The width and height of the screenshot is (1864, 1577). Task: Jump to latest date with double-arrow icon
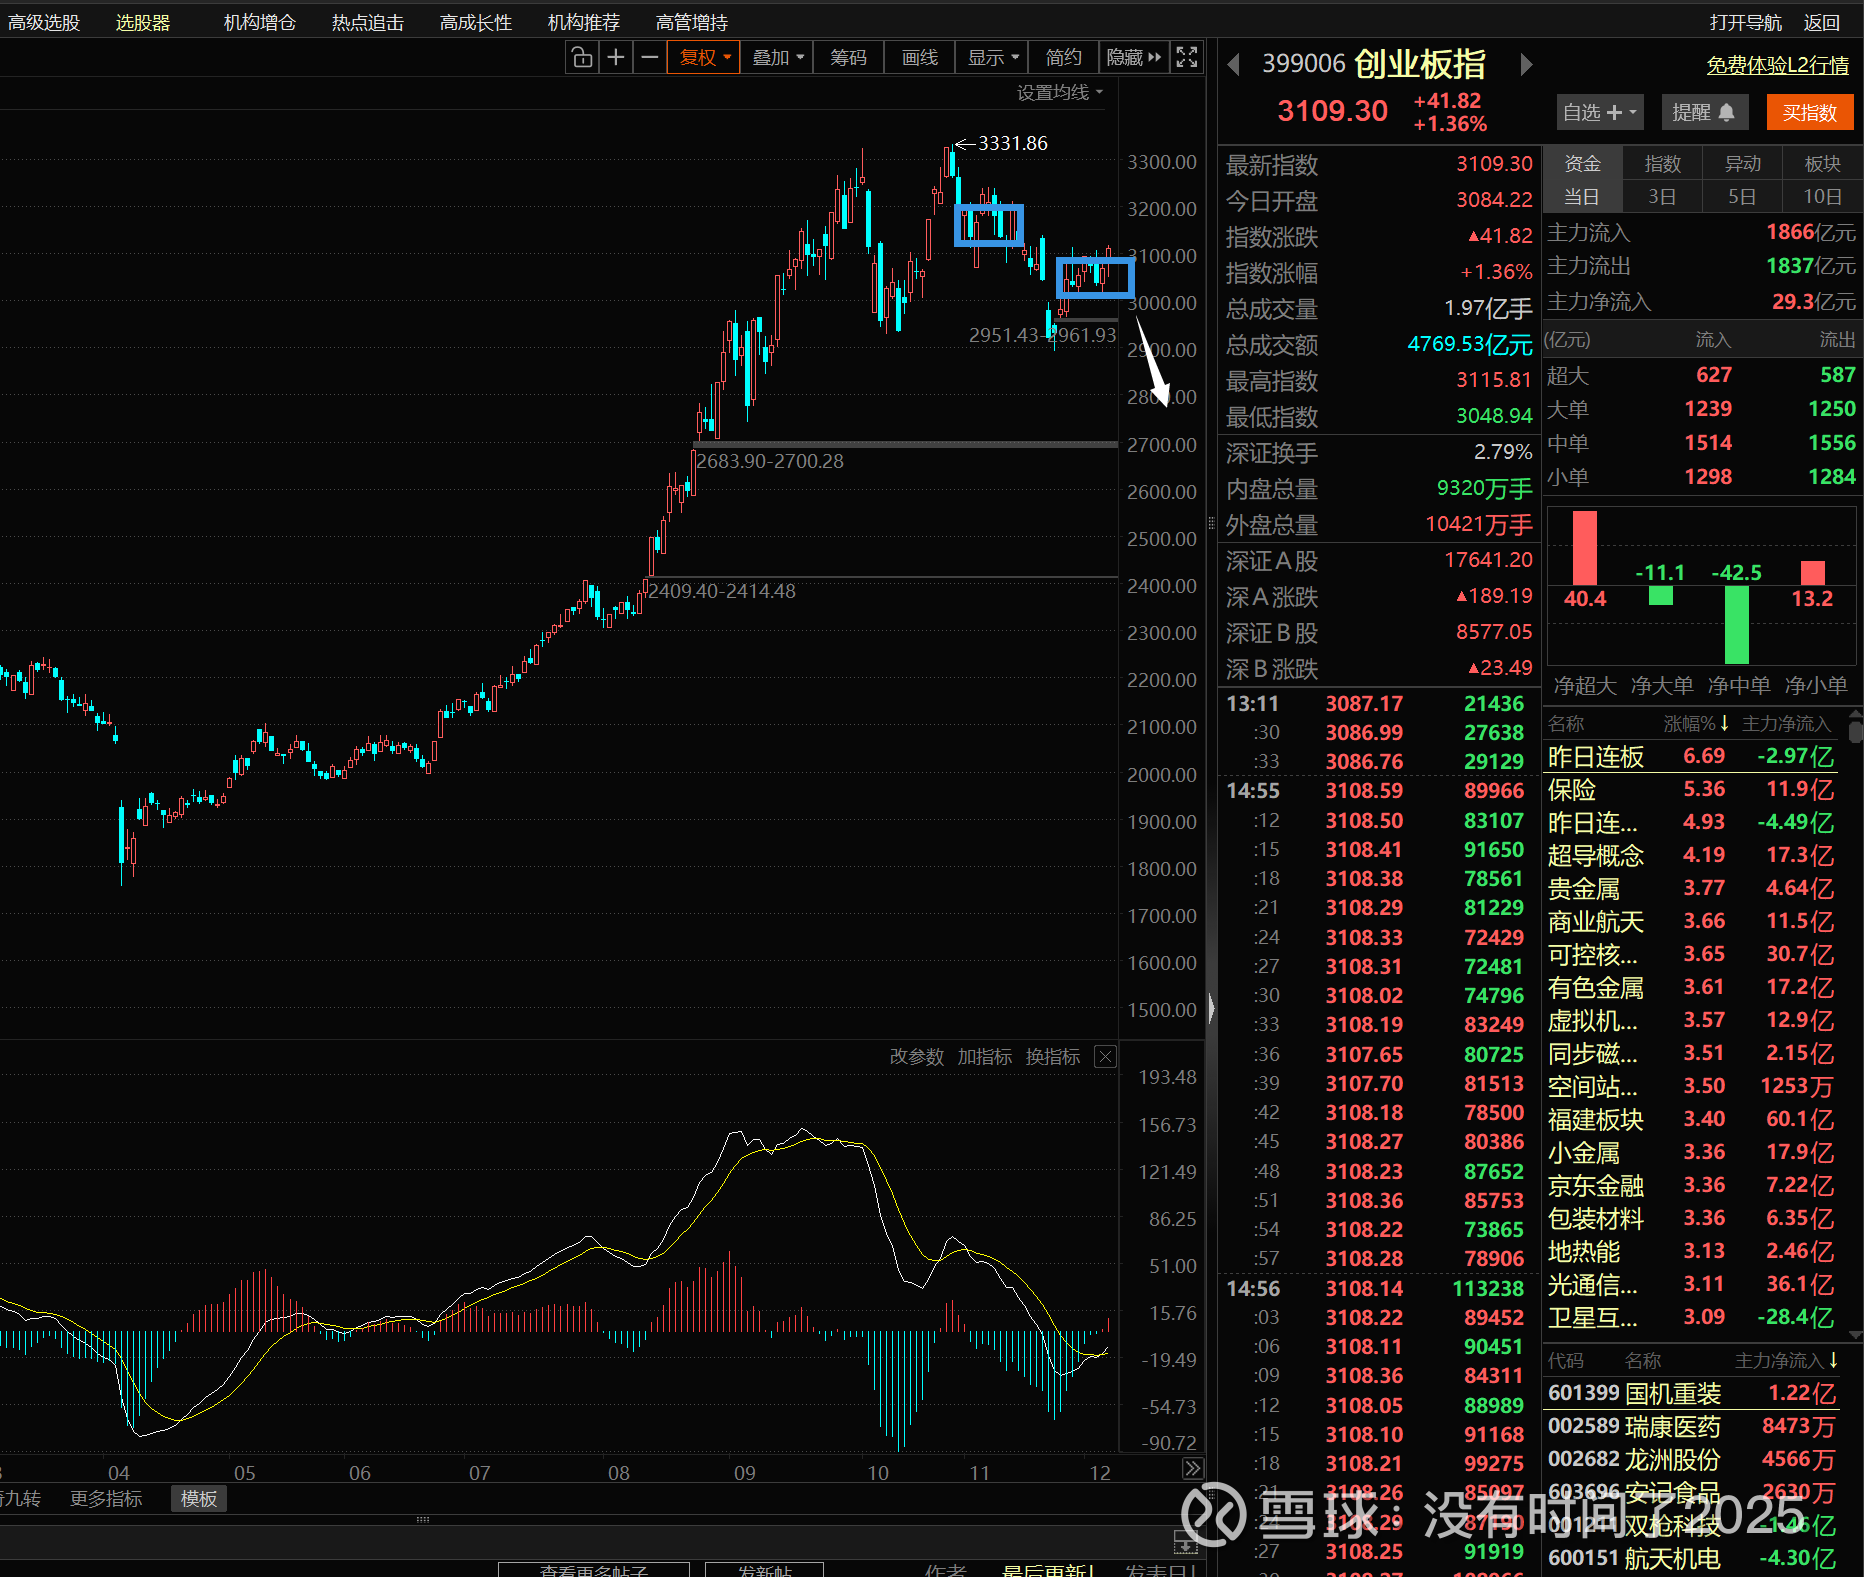click(1193, 1468)
